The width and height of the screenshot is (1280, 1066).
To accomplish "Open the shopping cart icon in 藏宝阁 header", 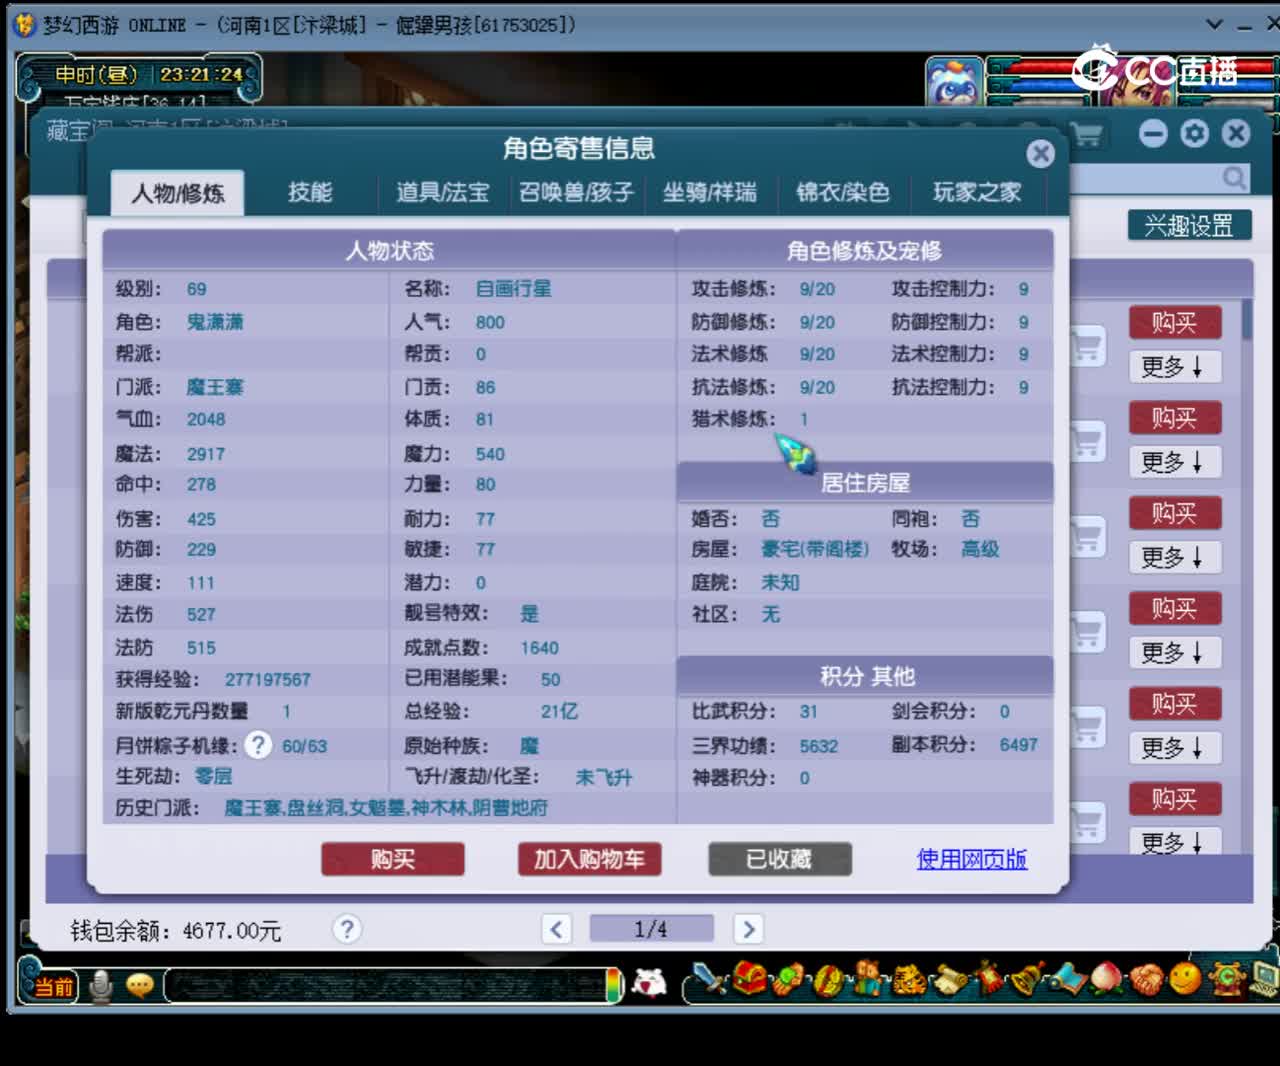I will pyautogui.click(x=1086, y=134).
